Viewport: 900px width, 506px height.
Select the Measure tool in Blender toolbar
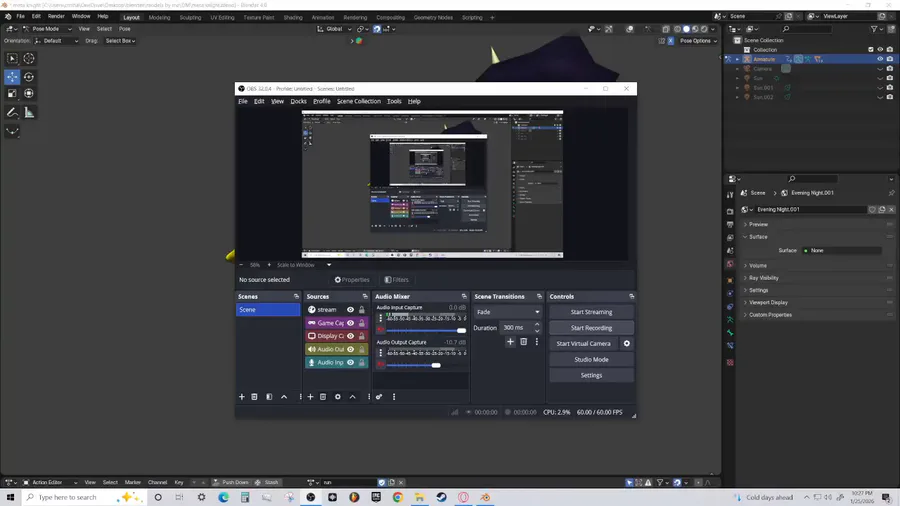point(29,112)
